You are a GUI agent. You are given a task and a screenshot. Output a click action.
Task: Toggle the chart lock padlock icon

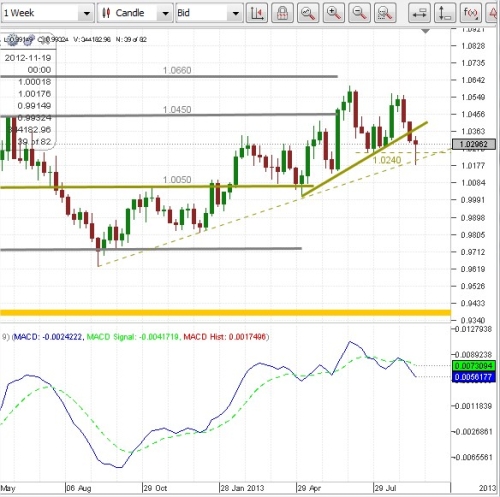(282, 13)
